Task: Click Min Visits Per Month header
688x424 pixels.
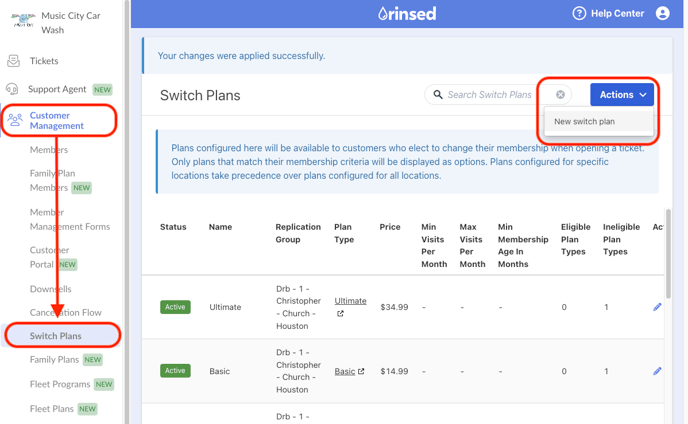Action: 434,245
